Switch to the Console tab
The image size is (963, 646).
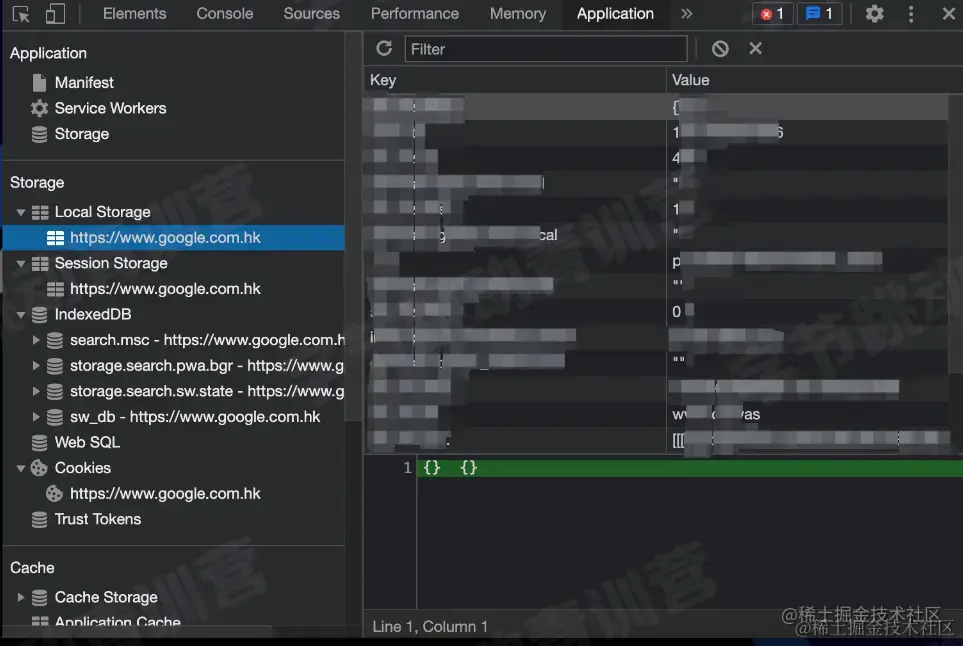tap(225, 14)
